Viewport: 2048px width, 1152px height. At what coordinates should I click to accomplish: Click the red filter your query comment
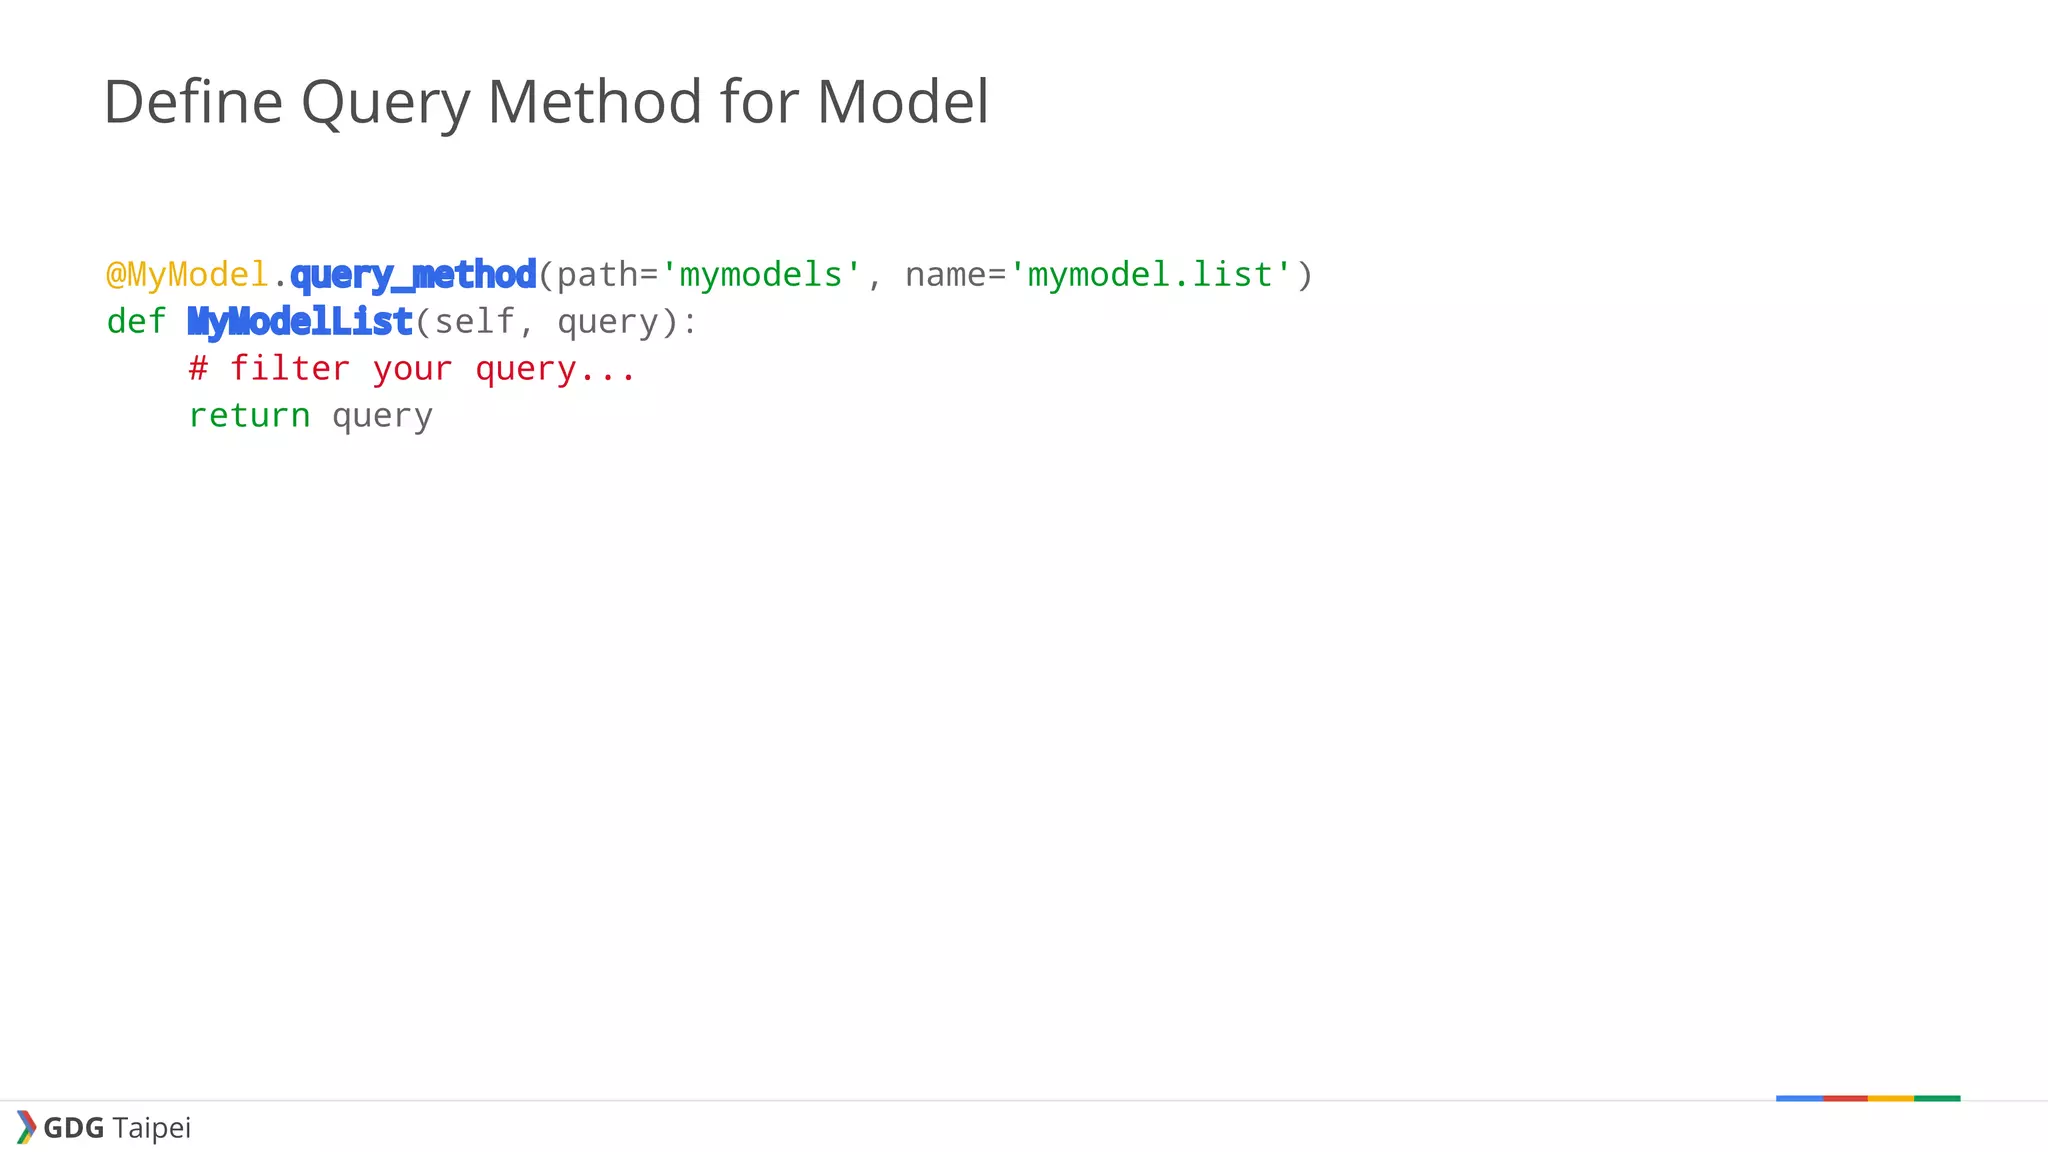[x=412, y=369]
